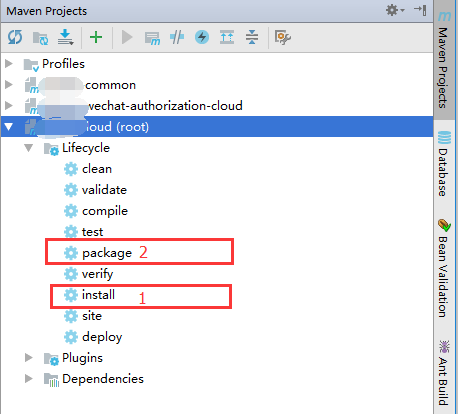Click Generate Sources and Update Folders icon

[40, 38]
